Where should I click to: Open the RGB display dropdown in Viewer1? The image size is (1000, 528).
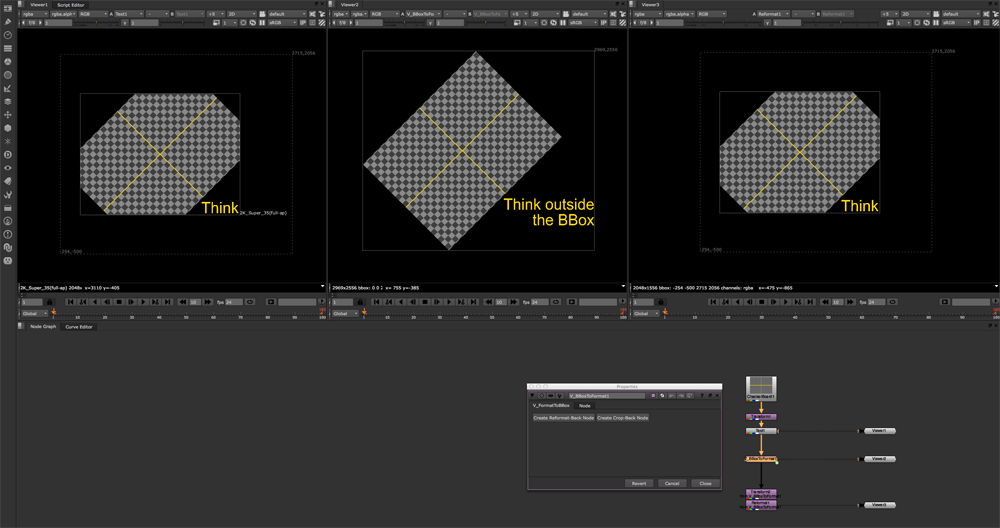pyautogui.click(x=93, y=14)
